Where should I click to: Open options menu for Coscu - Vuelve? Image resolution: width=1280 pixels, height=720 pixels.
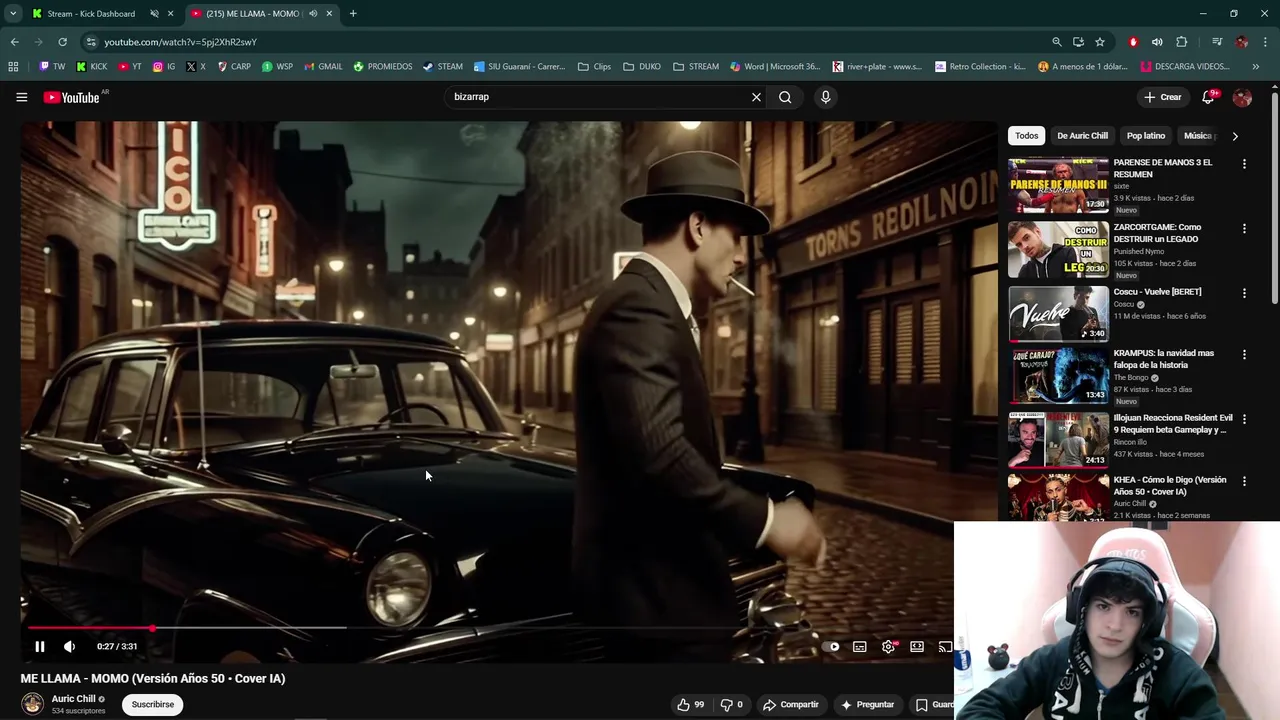point(1244,294)
